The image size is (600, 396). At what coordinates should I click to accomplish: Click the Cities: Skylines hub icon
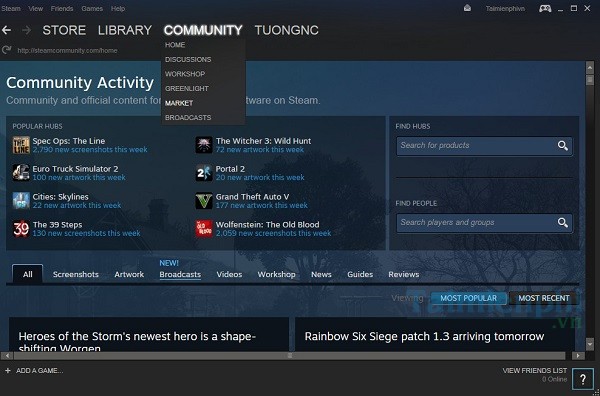point(21,201)
